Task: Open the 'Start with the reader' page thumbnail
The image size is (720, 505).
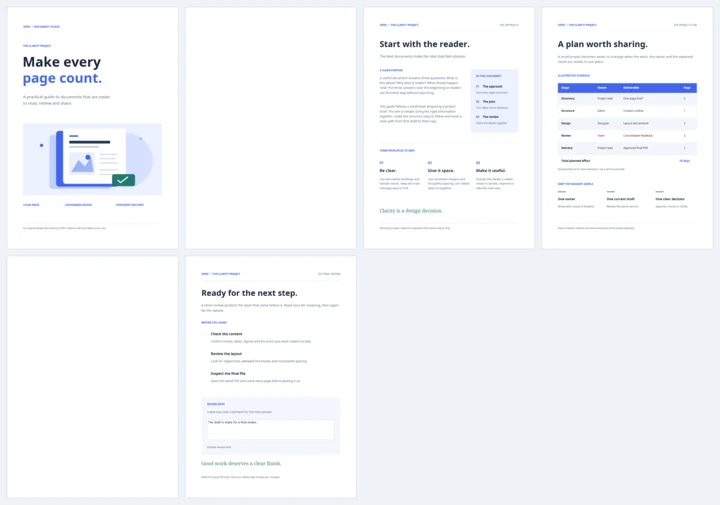Action: pyautogui.click(x=449, y=128)
